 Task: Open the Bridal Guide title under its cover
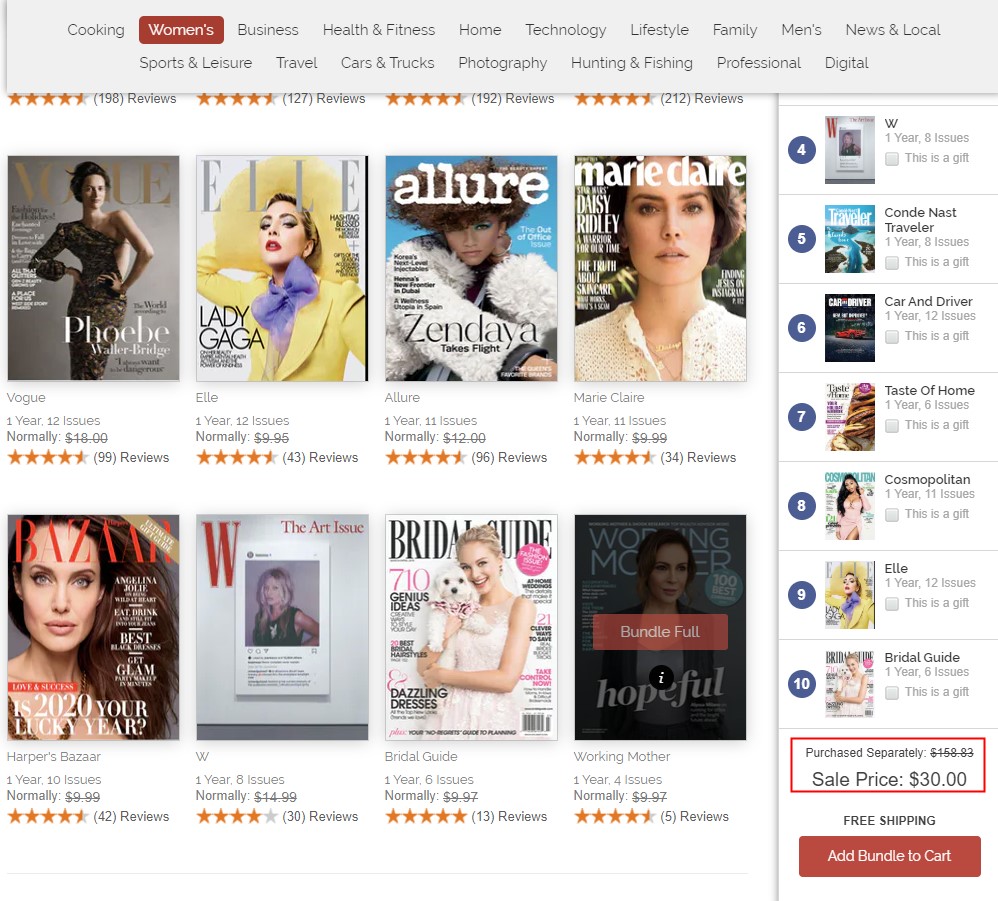tap(421, 757)
